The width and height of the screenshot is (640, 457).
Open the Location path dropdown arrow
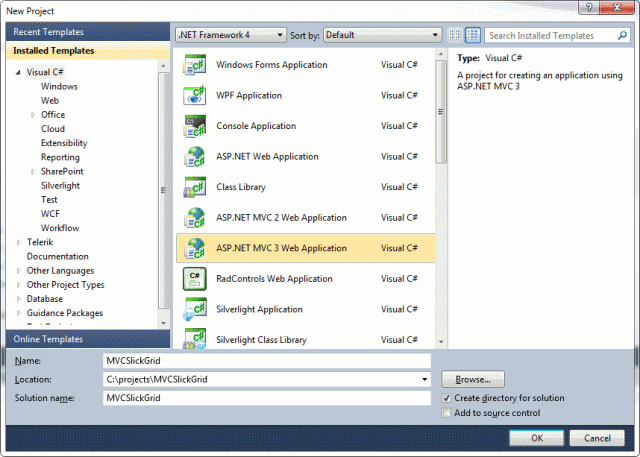(424, 379)
